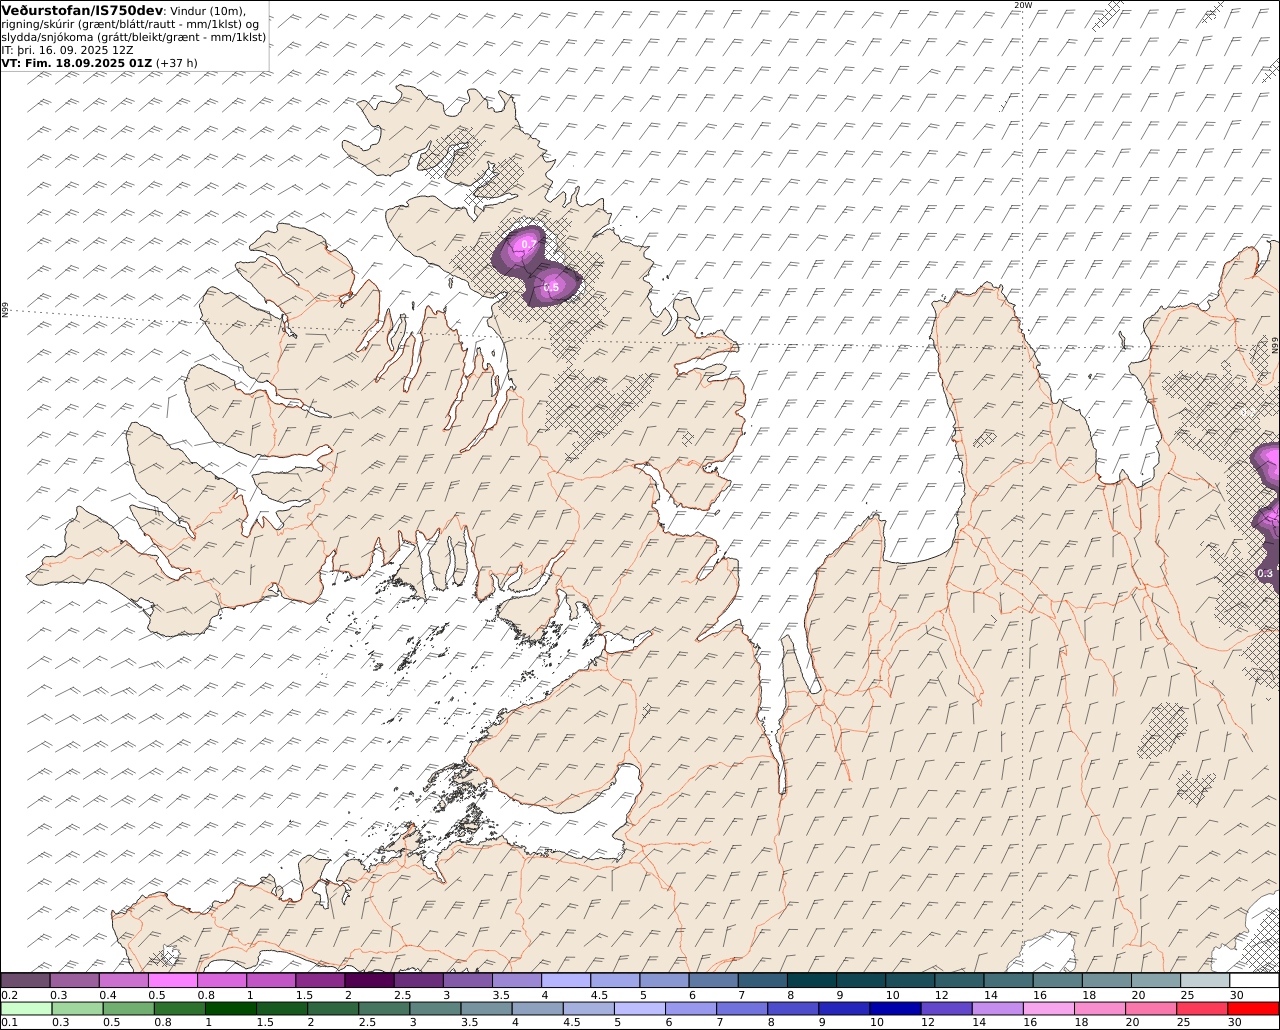Click the 'IT: þri. 16. 09. 2025 12Z' init time line
This screenshot has height=1030, width=1280.
coord(68,50)
